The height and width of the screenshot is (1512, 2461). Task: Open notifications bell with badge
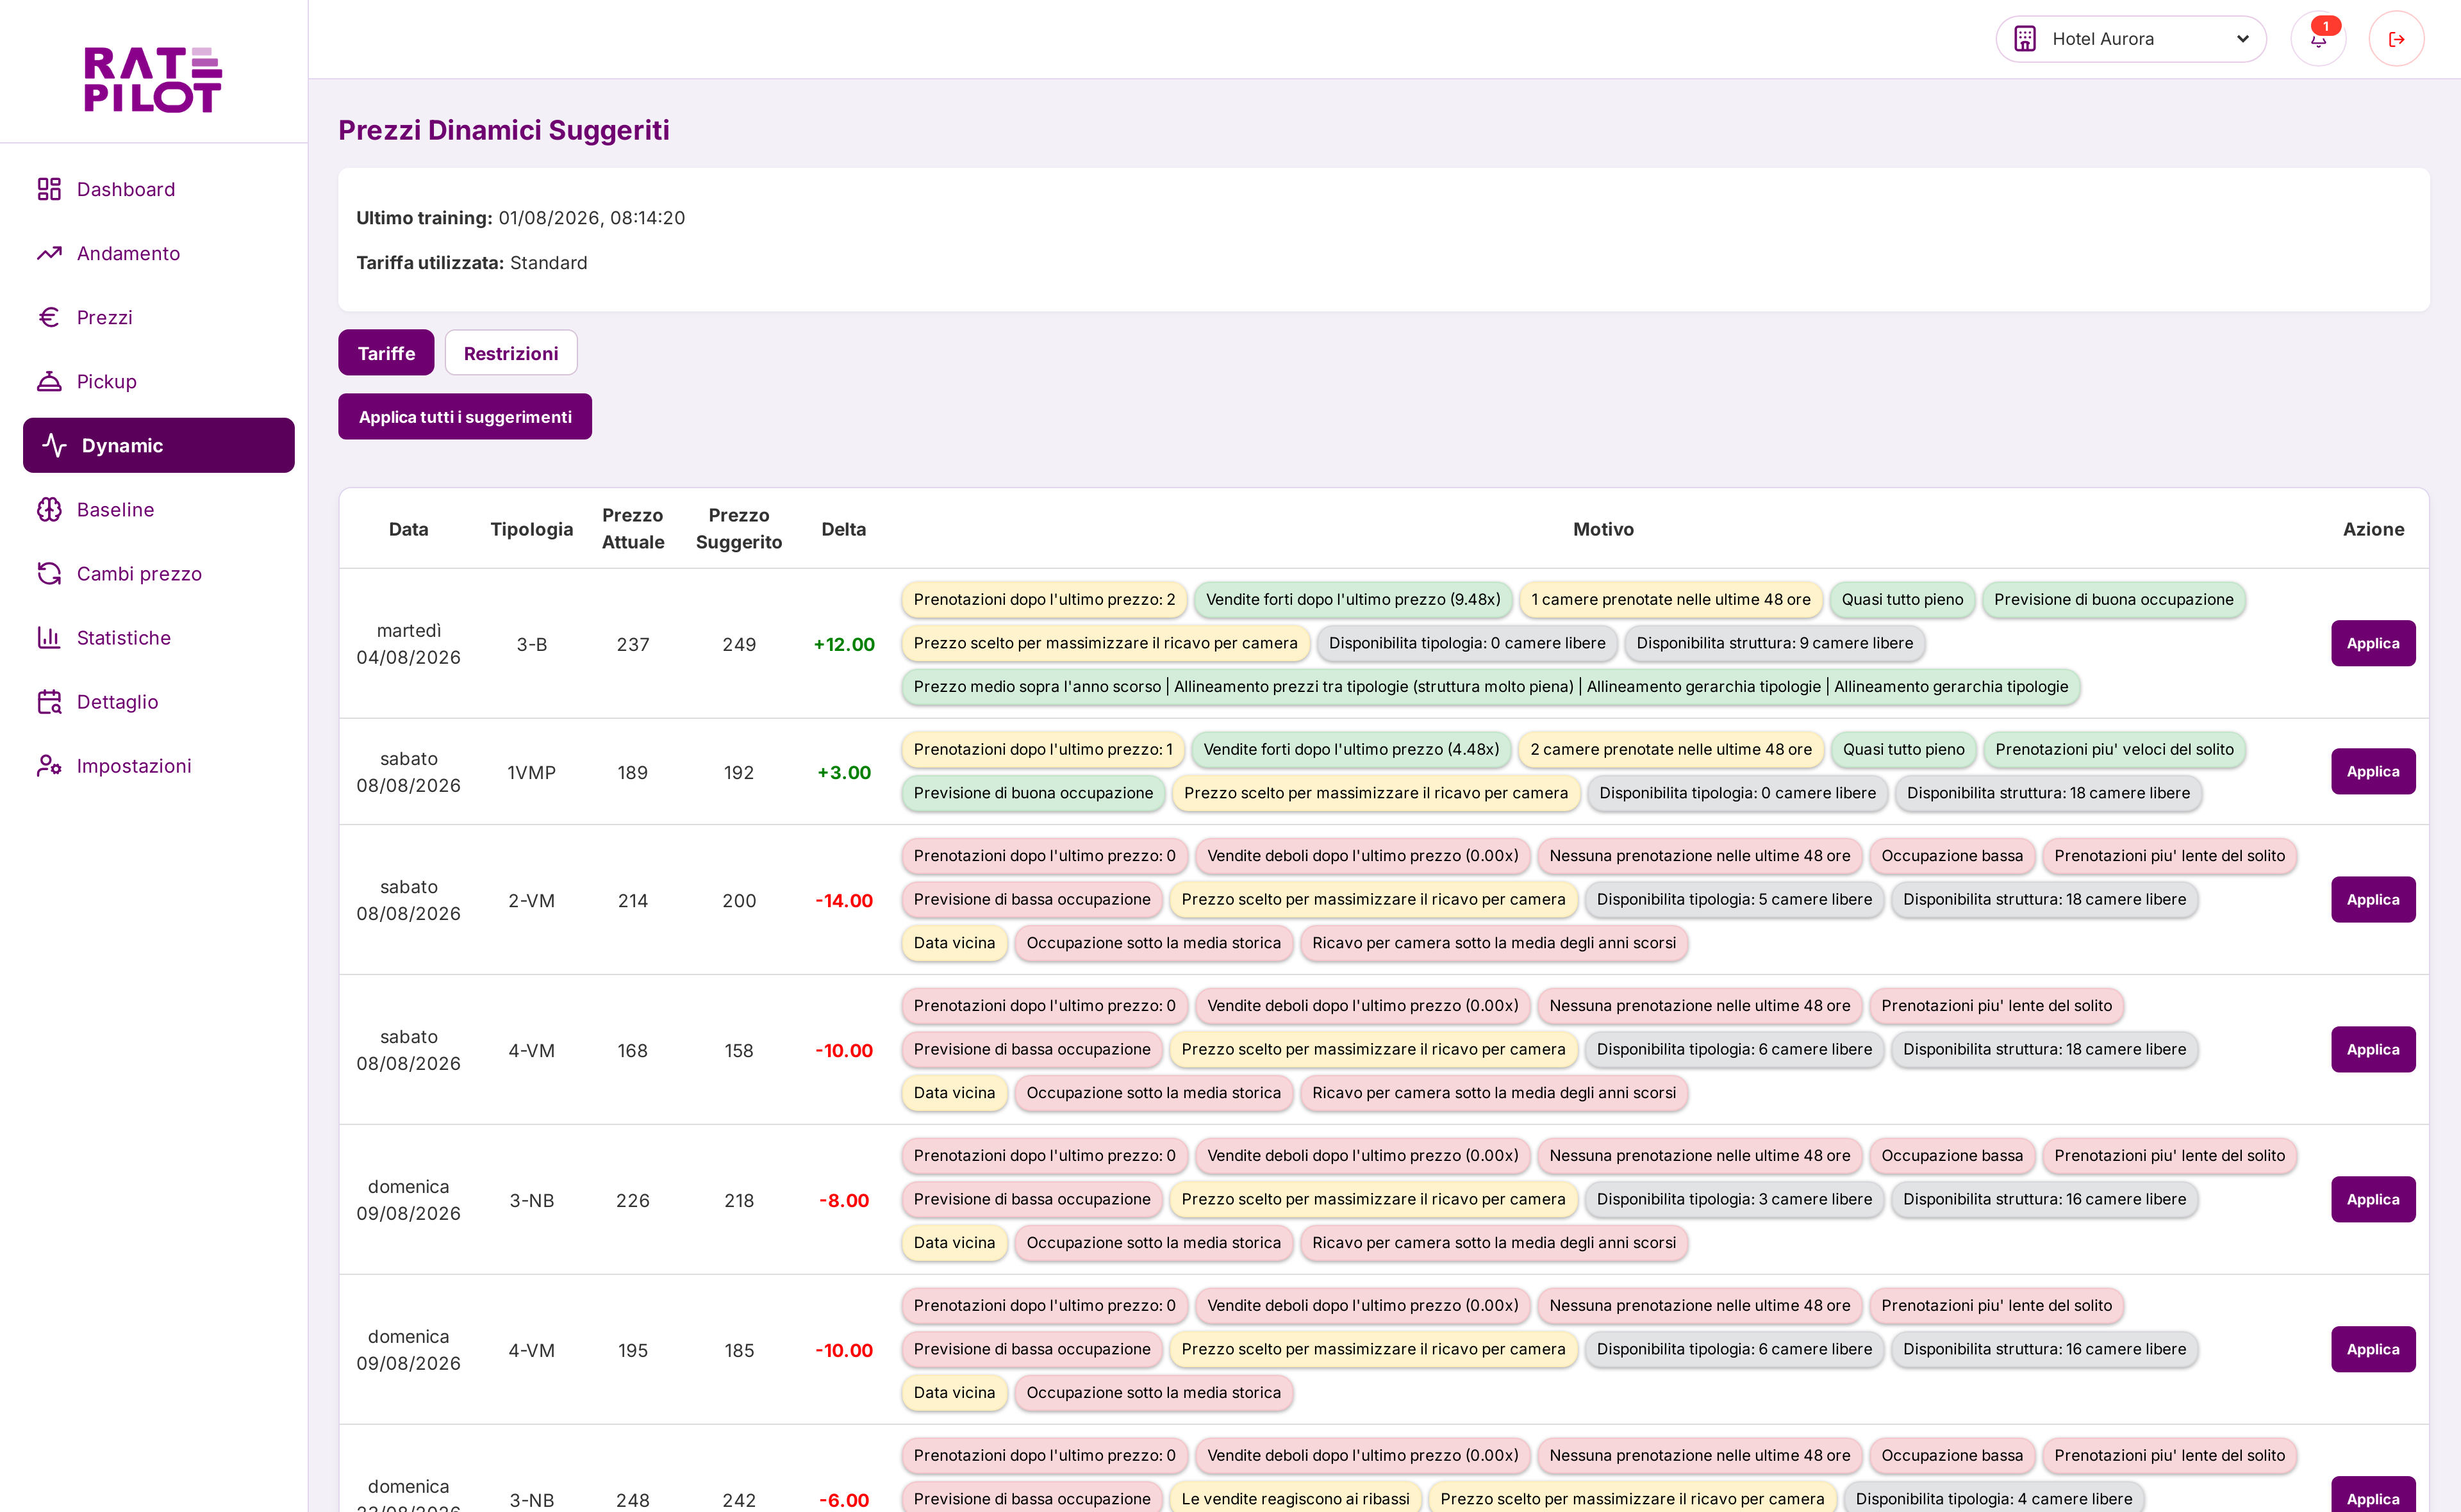(2318, 39)
